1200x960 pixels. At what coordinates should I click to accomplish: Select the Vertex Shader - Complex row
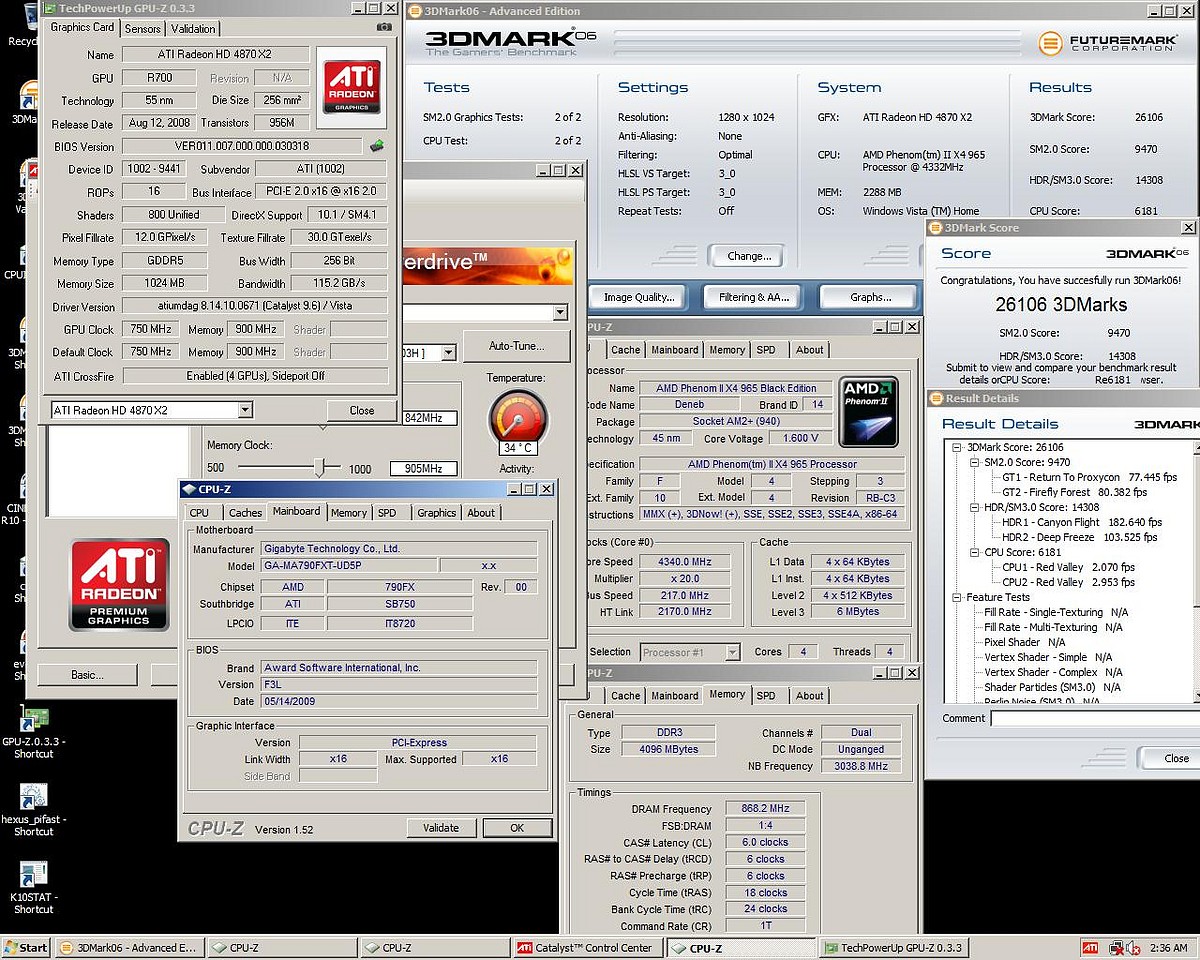point(1053,673)
